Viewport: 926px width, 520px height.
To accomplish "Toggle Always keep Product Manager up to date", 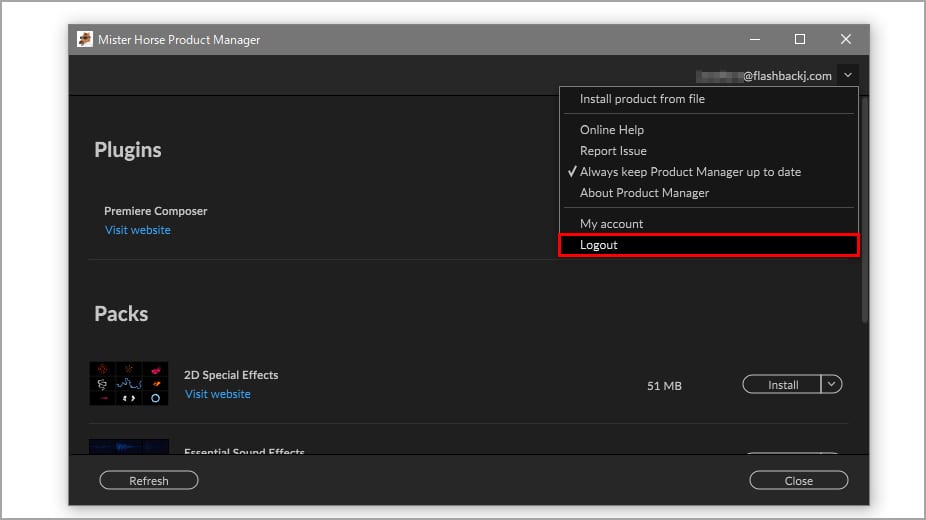I will point(690,172).
